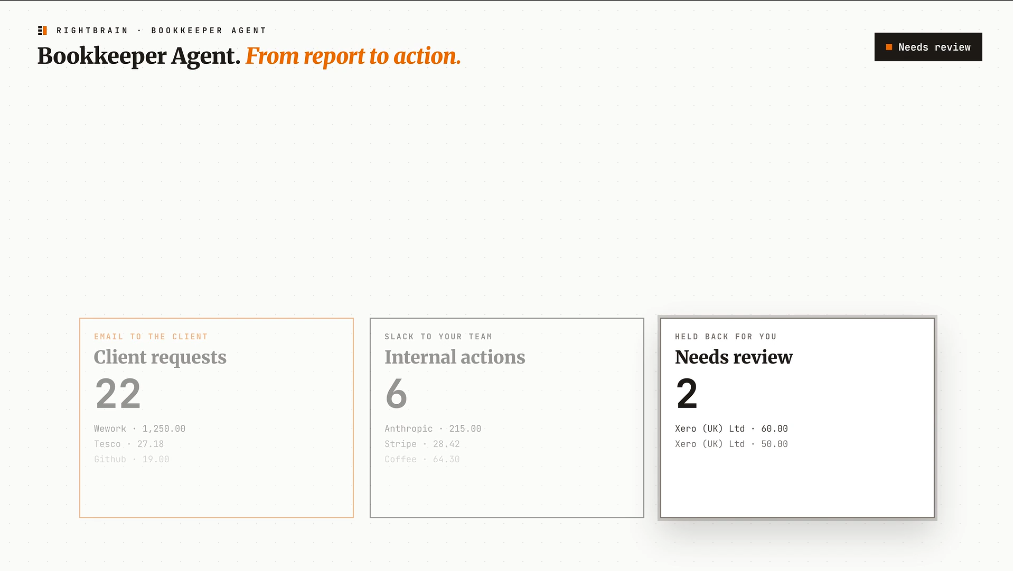Click the Anthropic 215.00 entry
Viewport: 1013px width, 571px height.
pyautogui.click(x=433, y=429)
